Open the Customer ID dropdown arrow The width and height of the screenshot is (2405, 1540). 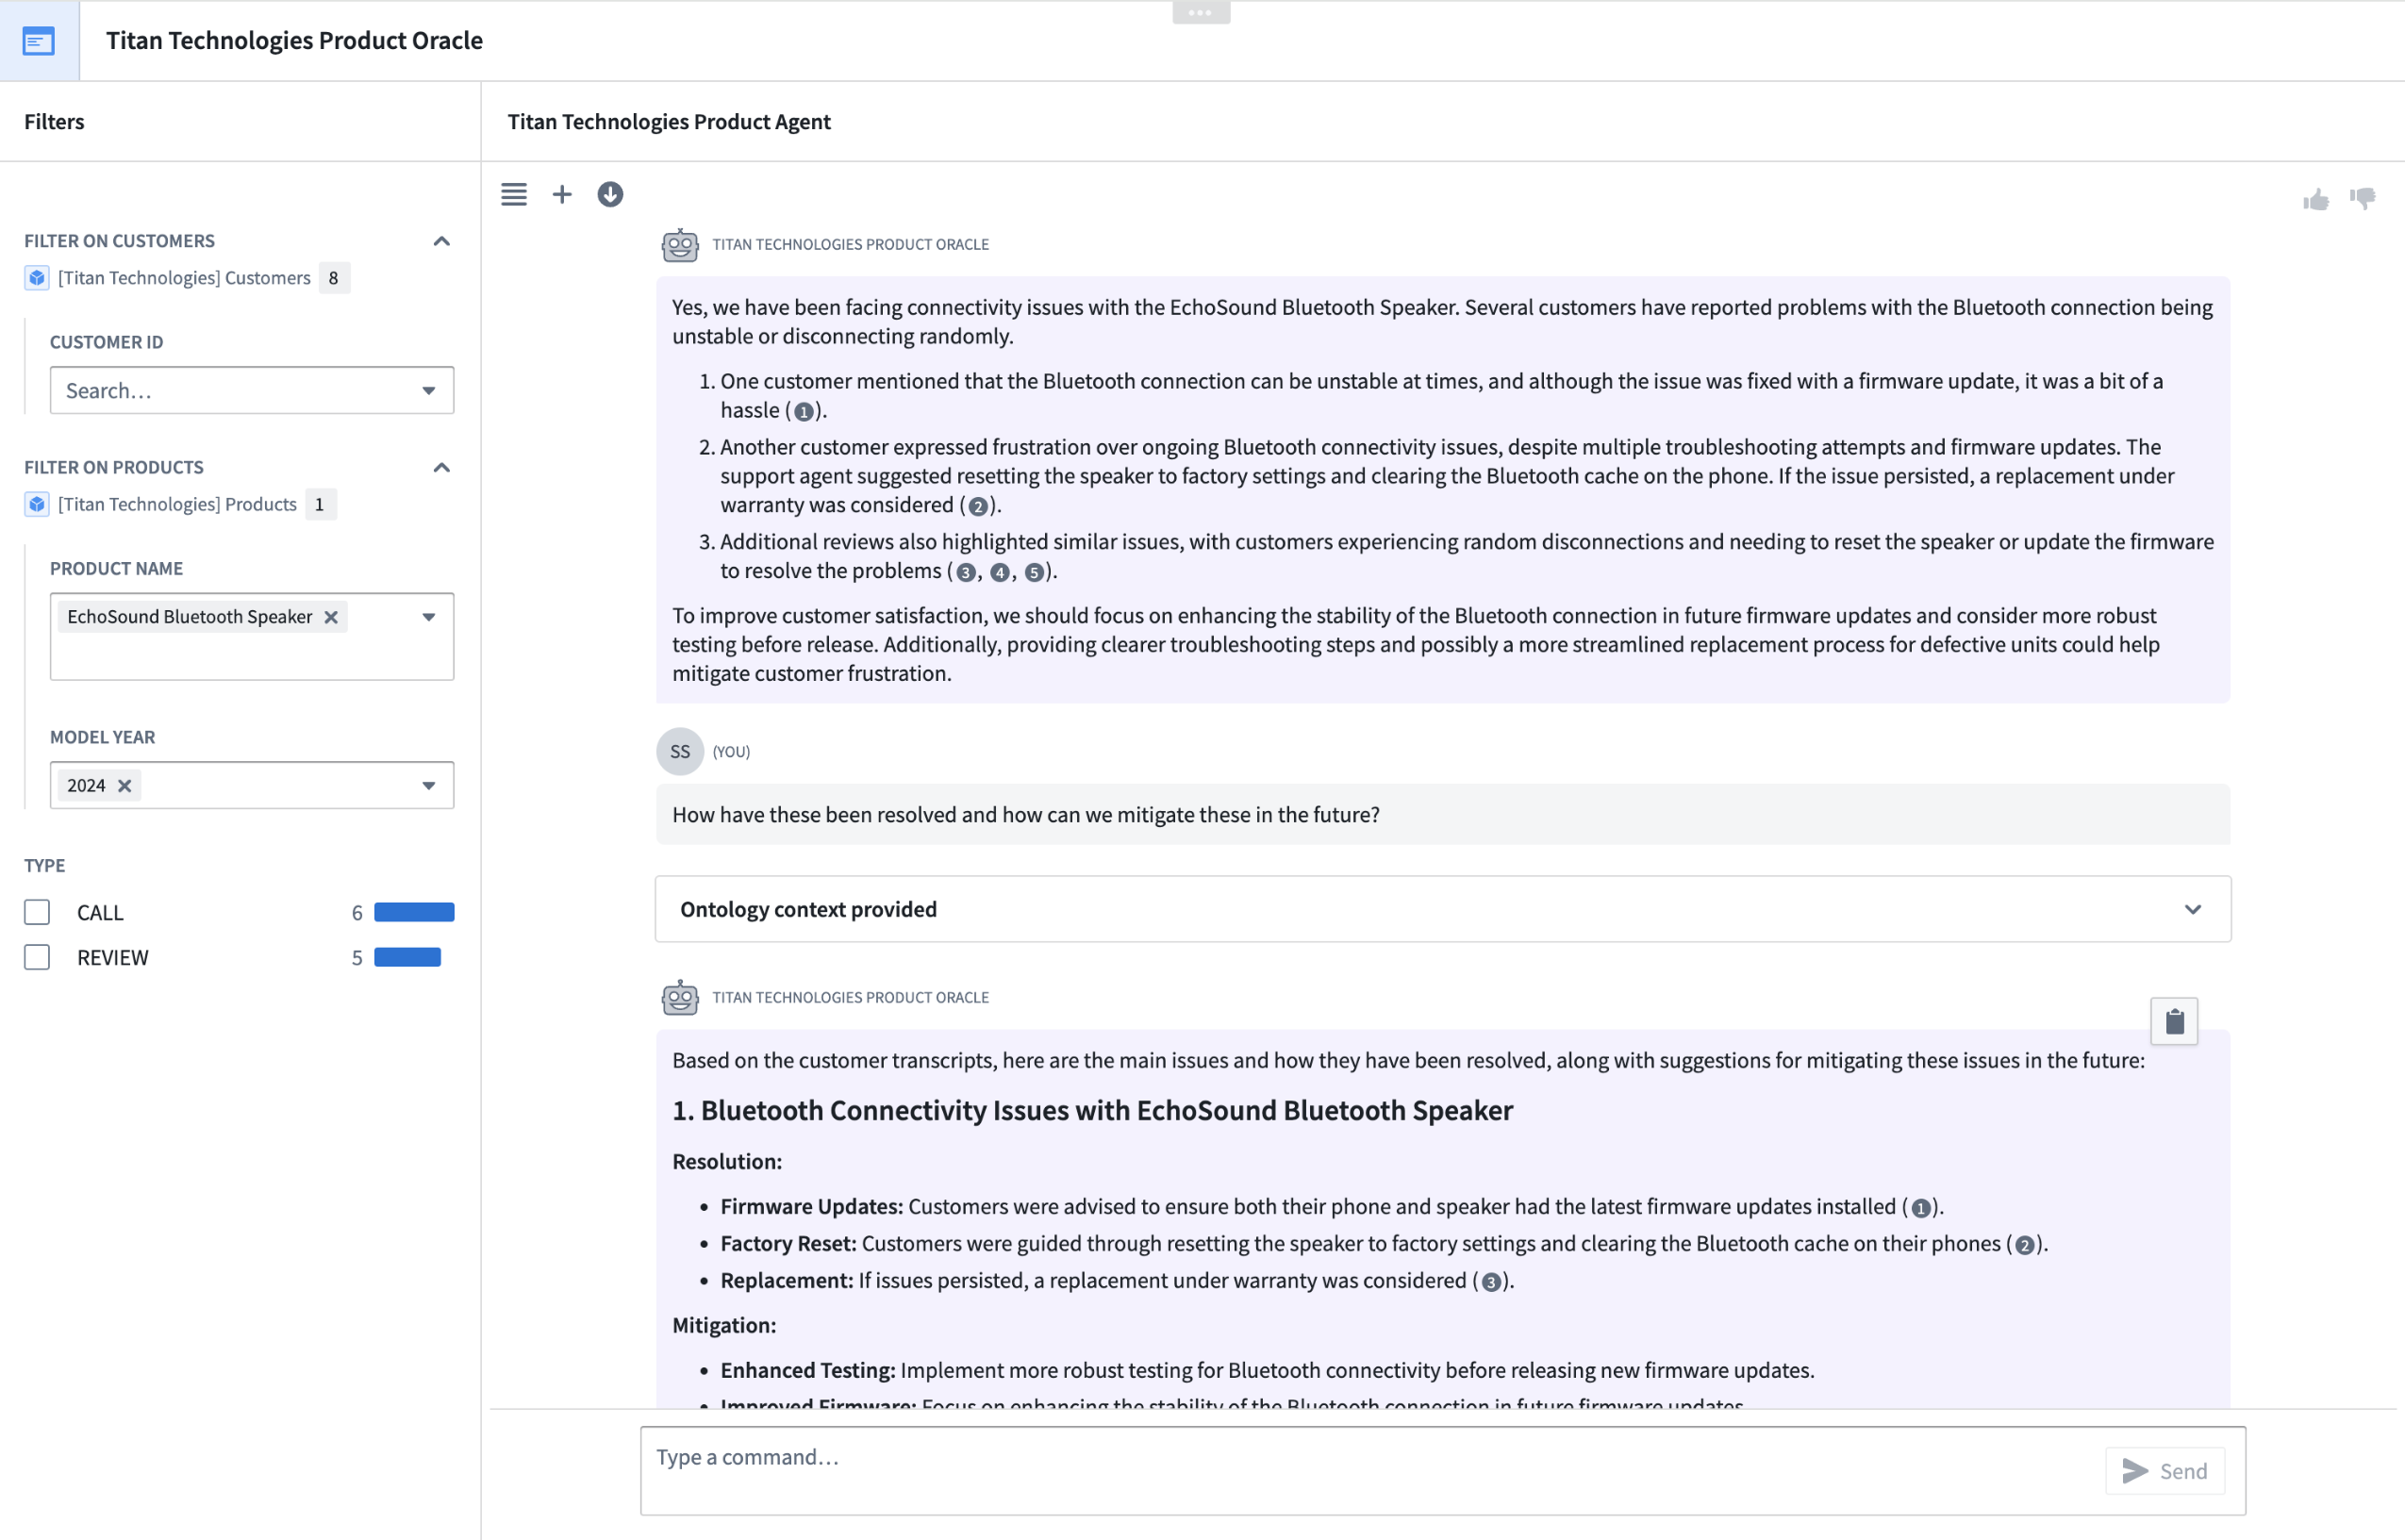(x=429, y=391)
